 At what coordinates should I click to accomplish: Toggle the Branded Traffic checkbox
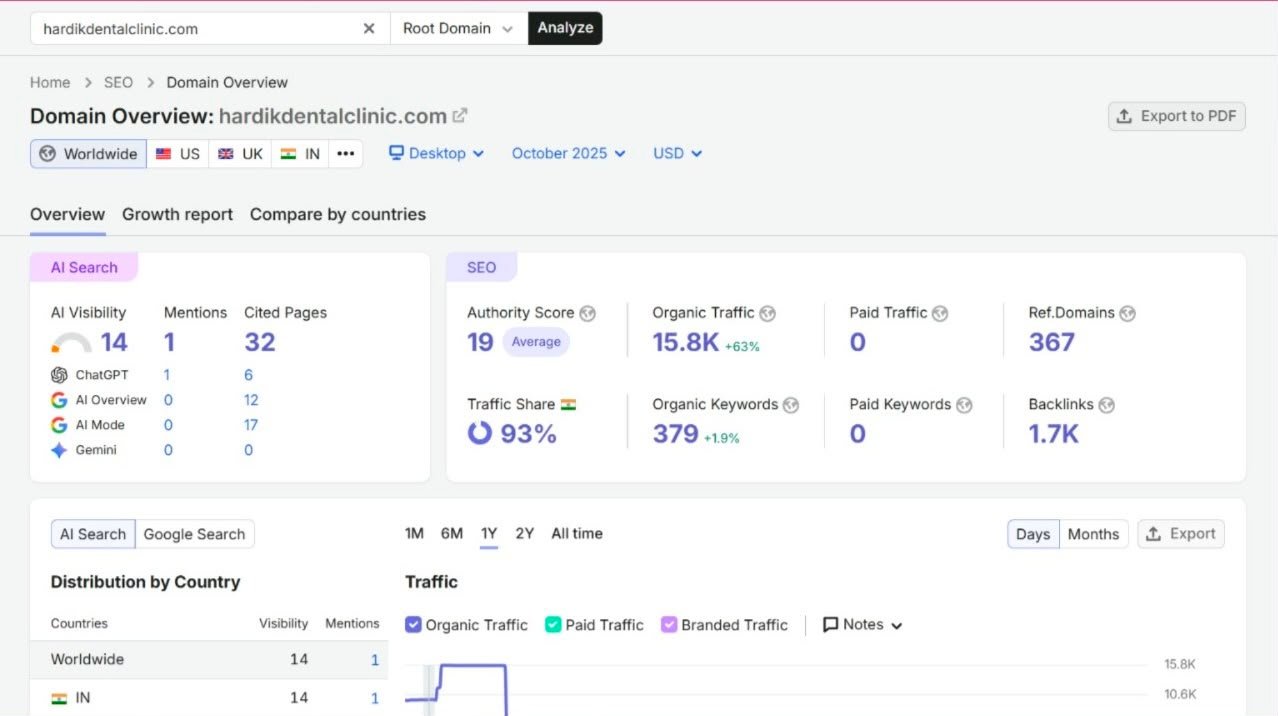(669, 625)
